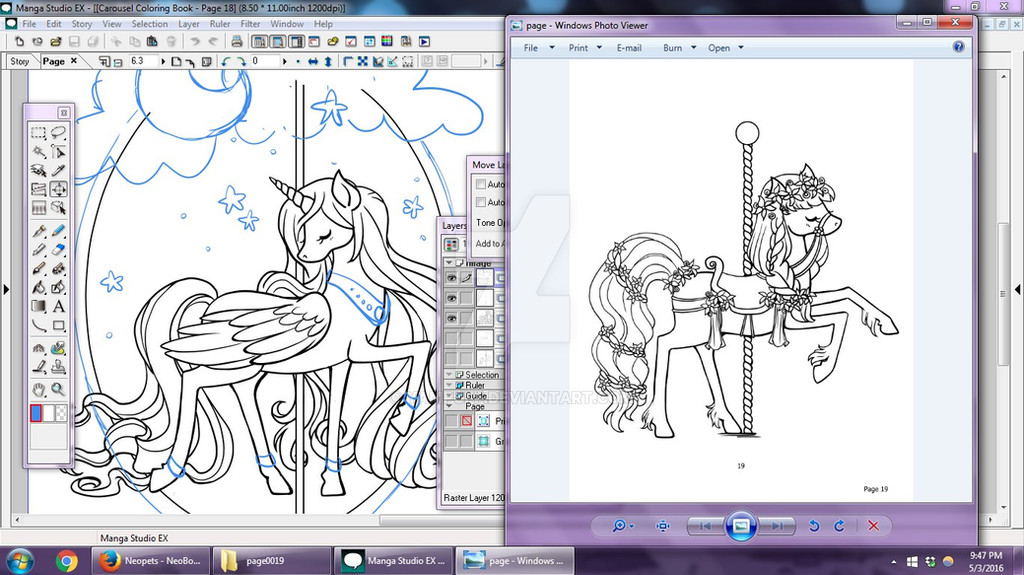This screenshot has height=575, width=1024.
Task: Open Photo Viewer zoom magnifier control
Action: (622, 526)
